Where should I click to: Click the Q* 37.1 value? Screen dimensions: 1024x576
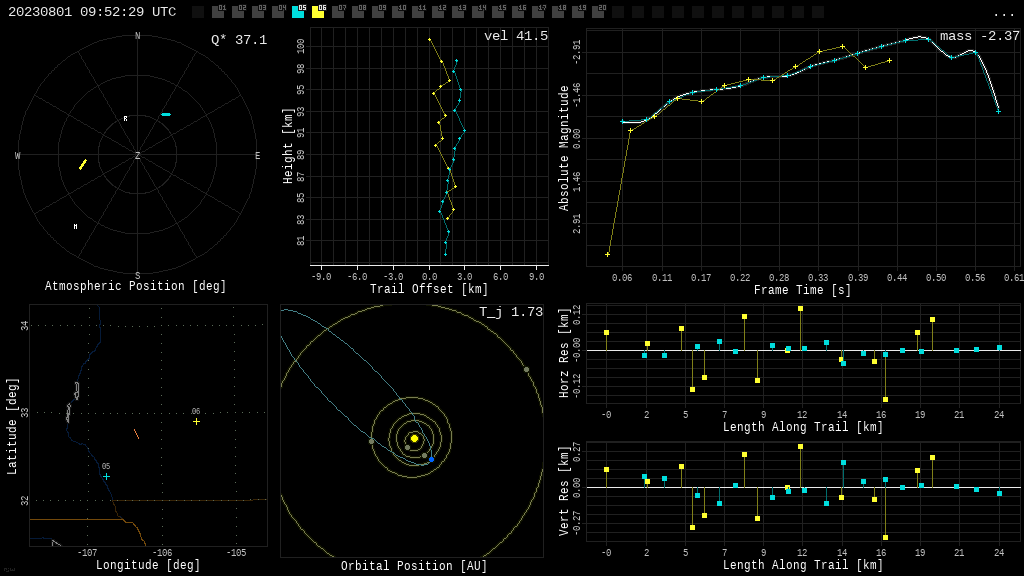(x=239, y=40)
